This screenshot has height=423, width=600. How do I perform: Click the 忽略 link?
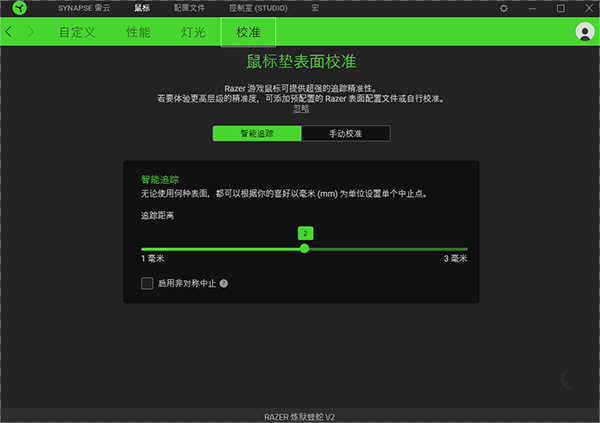coord(301,109)
